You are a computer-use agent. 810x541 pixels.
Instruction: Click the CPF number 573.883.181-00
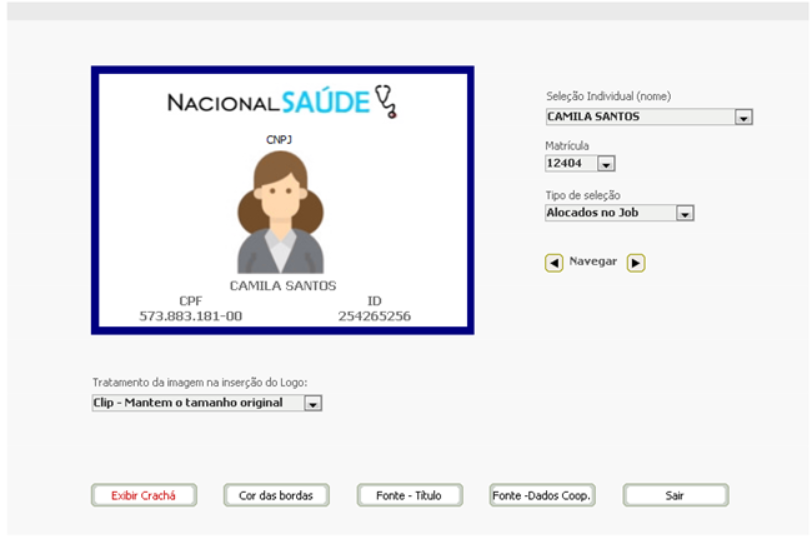click(190, 316)
